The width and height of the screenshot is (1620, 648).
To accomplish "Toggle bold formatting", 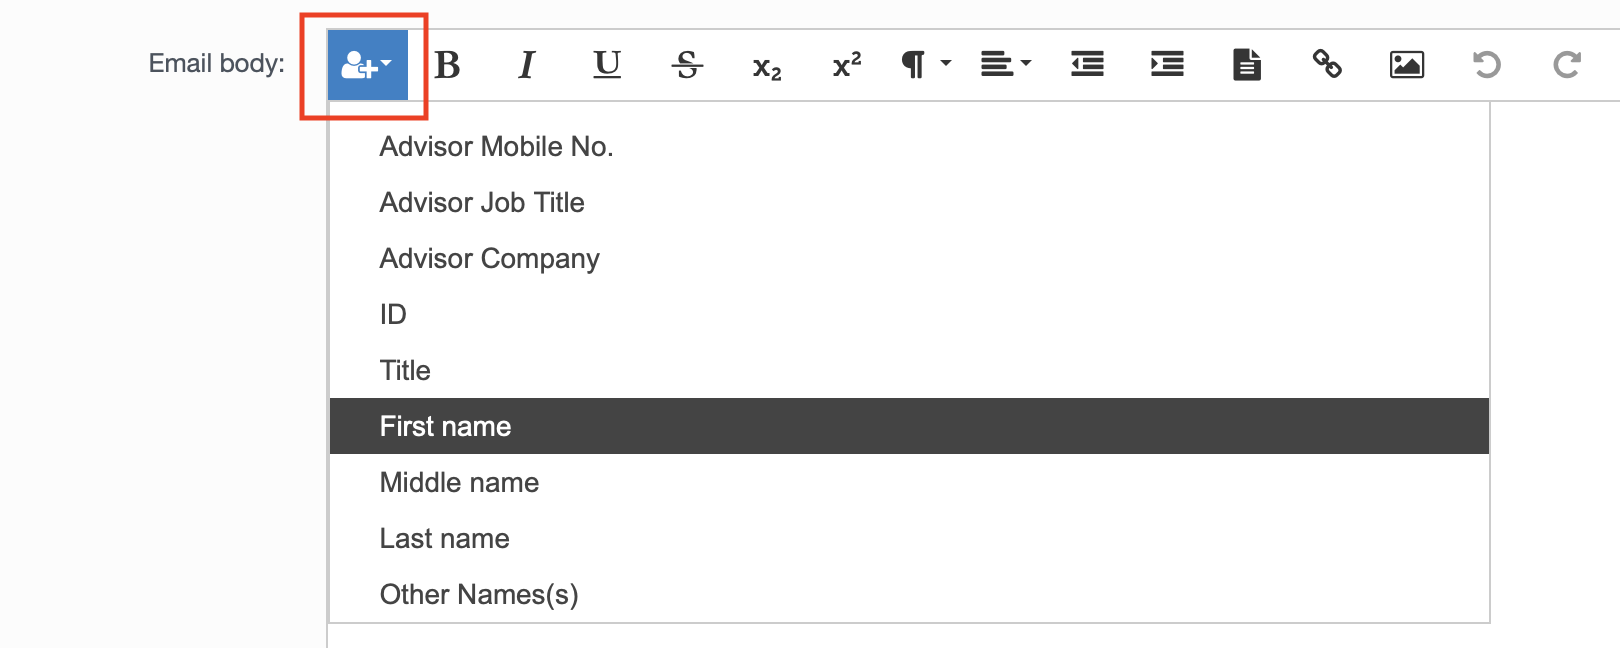I will [448, 64].
